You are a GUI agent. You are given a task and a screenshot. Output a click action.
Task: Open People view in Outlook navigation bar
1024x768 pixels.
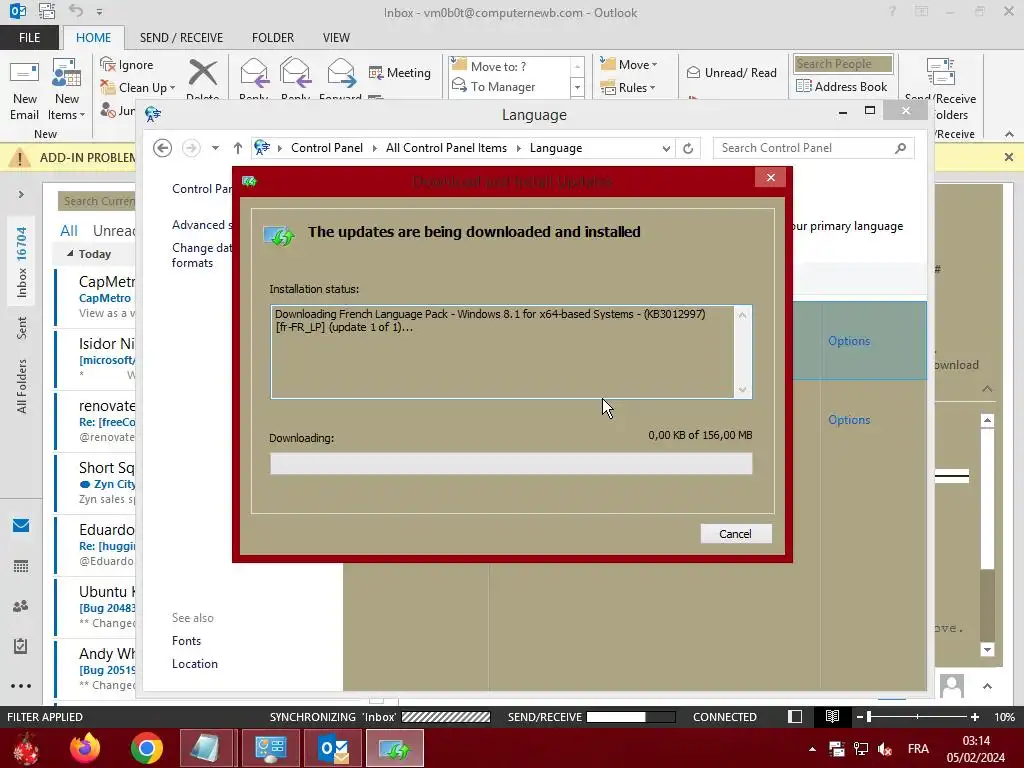pyautogui.click(x=21, y=606)
